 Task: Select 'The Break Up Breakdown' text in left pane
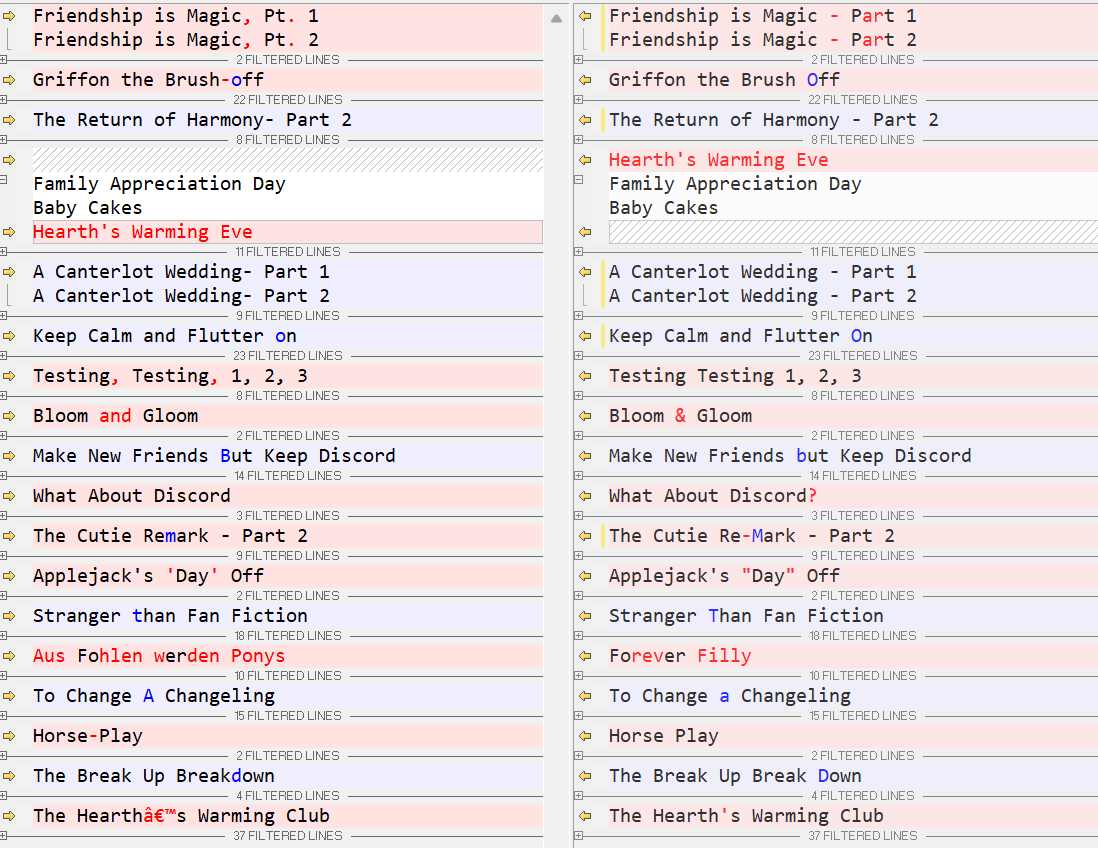[154, 776]
